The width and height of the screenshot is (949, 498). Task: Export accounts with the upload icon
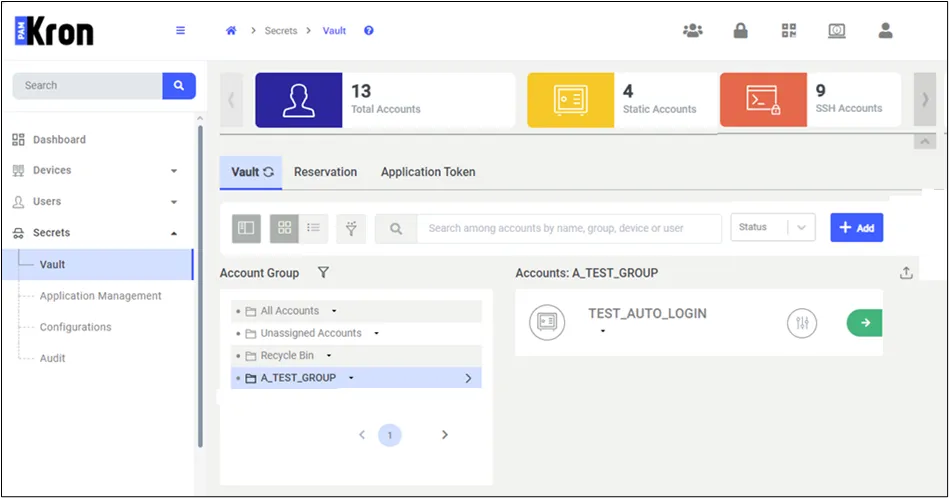point(906,273)
